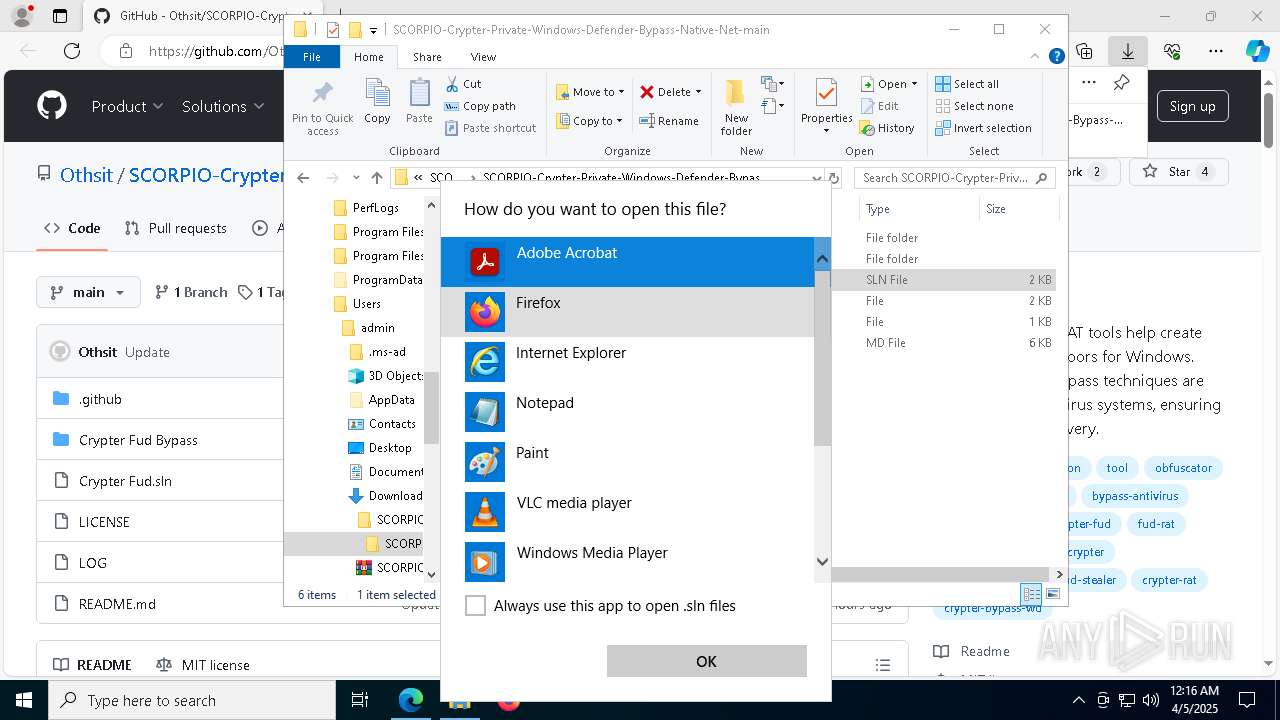Expand the Open button dropdown arrow
The image size is (1280, 720).
coord(915,84)
